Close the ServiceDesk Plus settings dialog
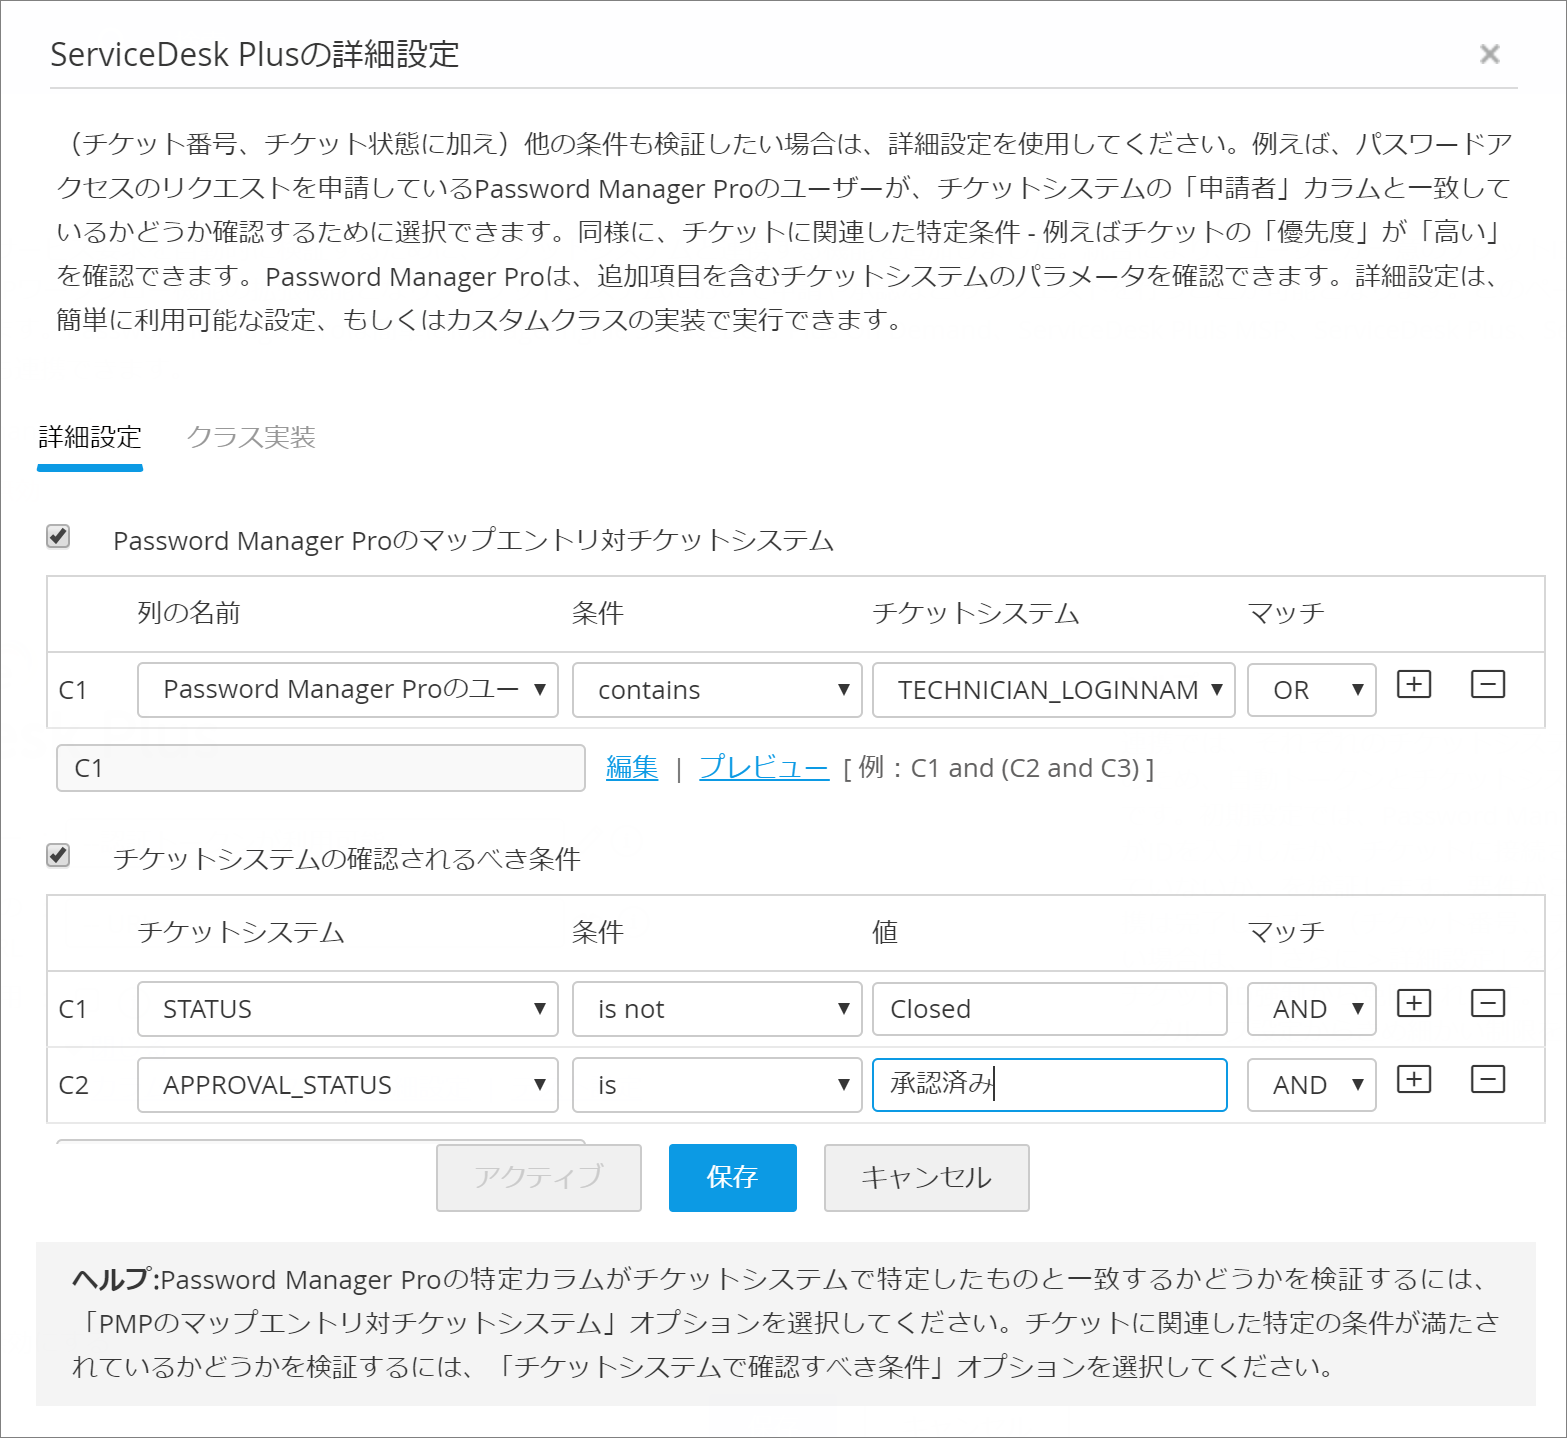The height and width of the screenshot is (1438, 1567). pyautogui.click(x=1489, y=54)
